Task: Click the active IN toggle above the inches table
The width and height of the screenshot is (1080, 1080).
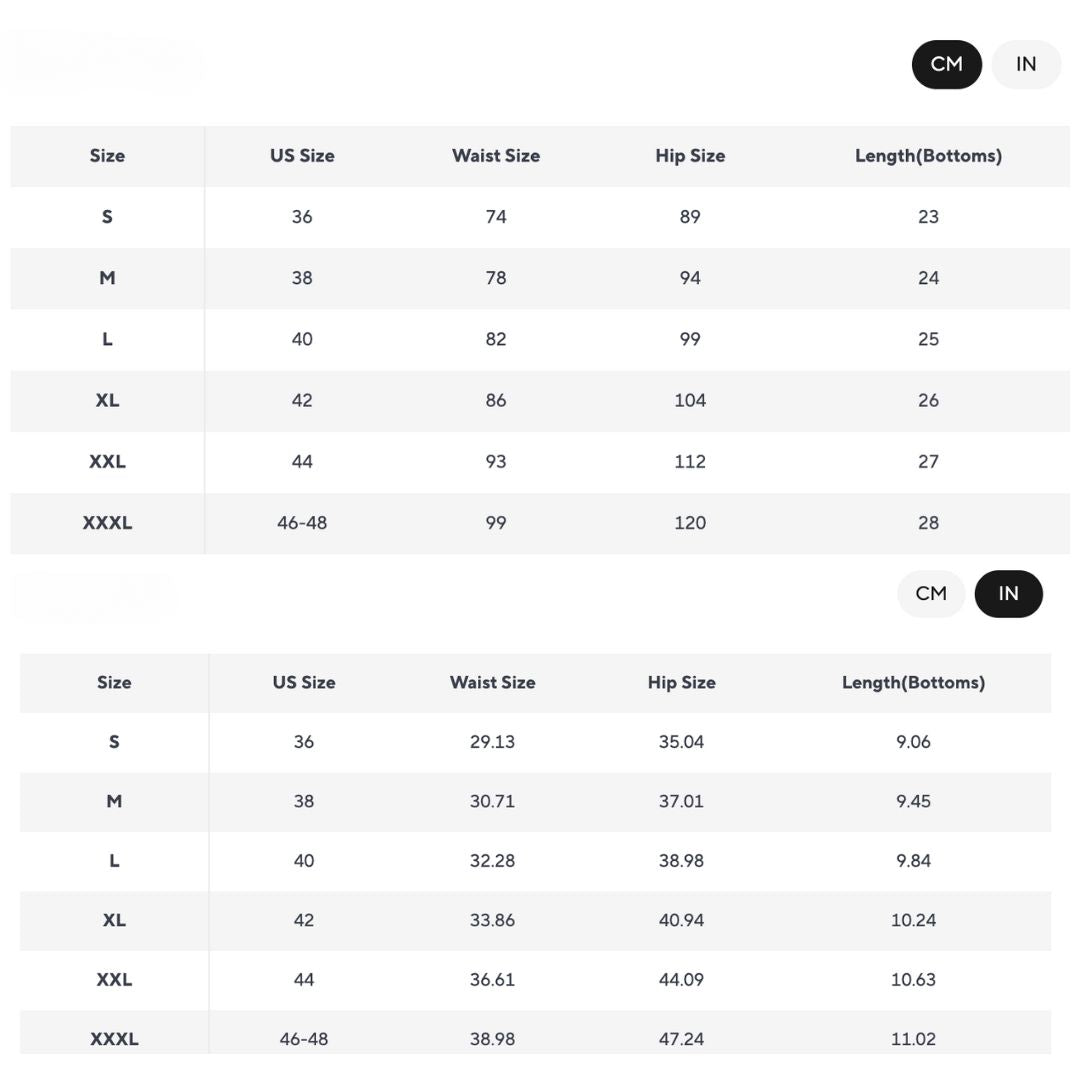Action: coord(1008,594)
